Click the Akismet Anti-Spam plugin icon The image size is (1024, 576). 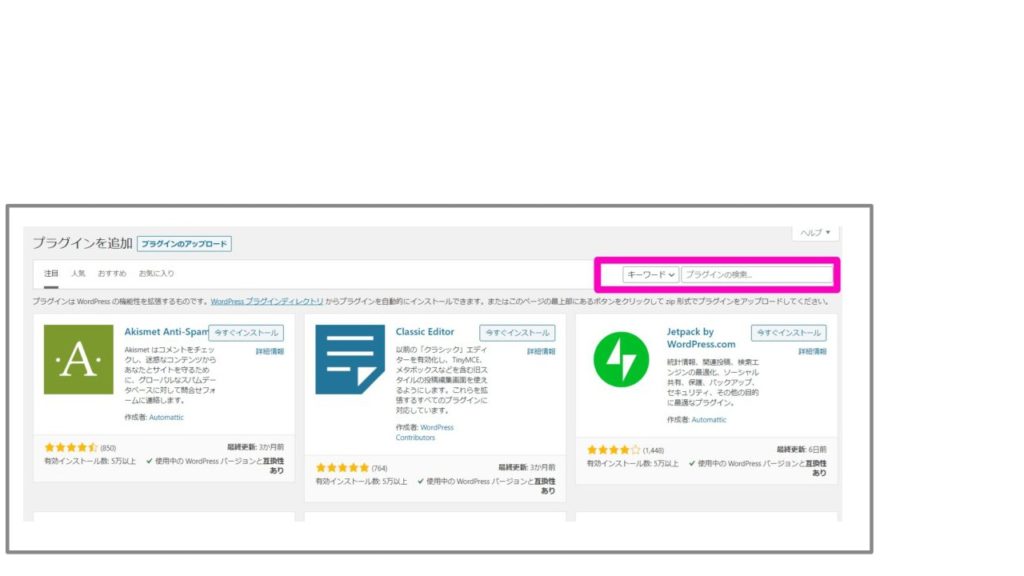coord(78,359)
